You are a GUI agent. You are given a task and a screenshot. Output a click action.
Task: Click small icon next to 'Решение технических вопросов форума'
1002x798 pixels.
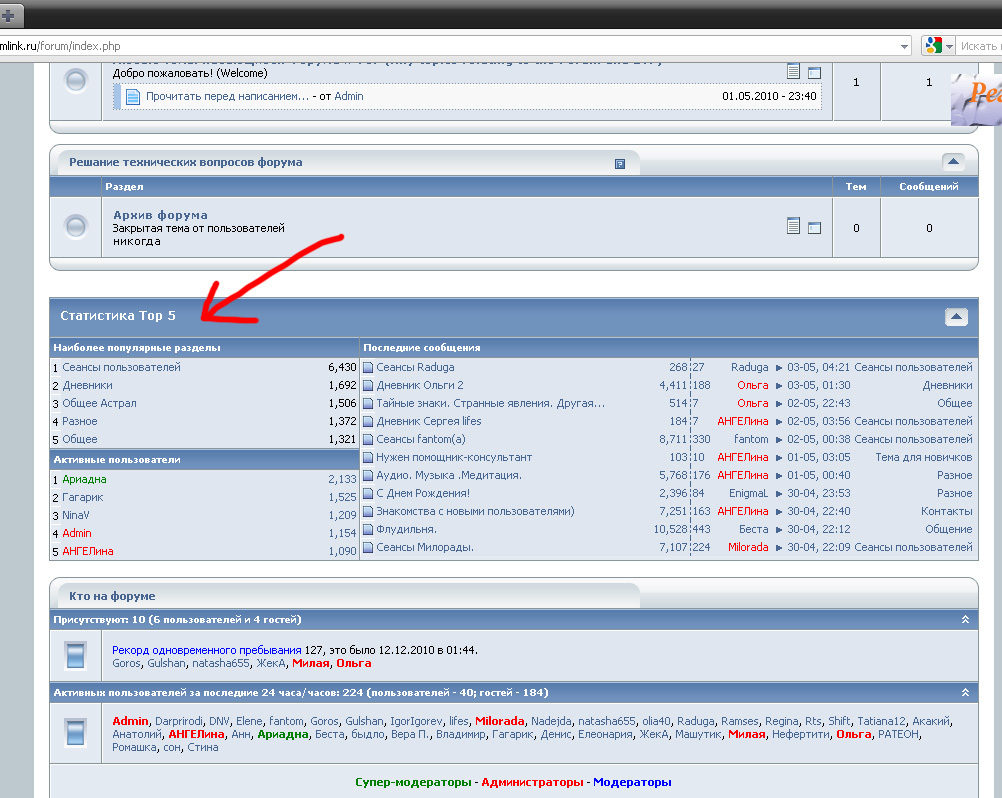[x=619, y=164]
